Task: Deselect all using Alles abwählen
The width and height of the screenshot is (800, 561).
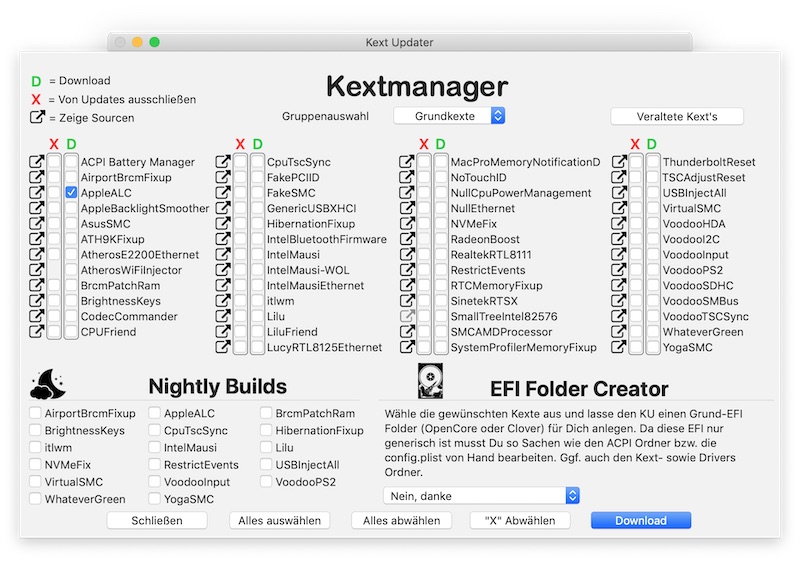Action: pos(402,521)
